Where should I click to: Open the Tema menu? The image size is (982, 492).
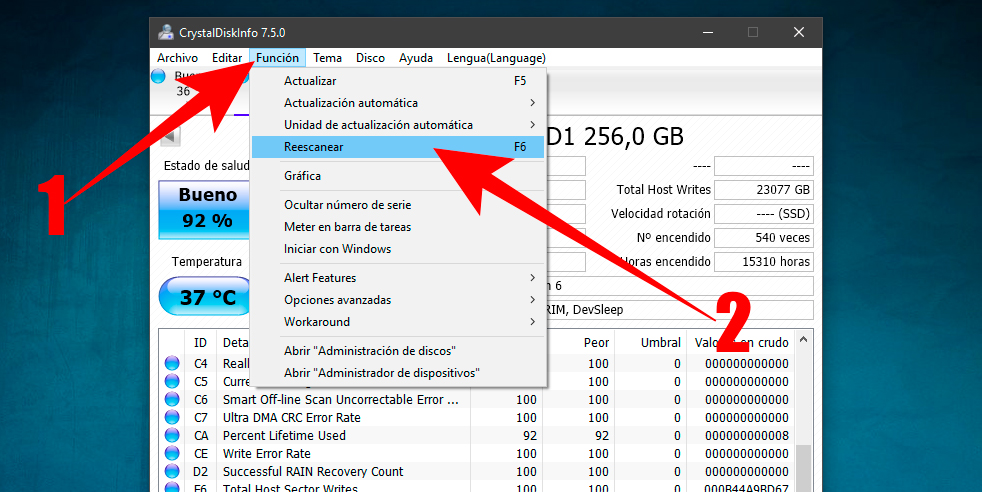[x=328, y=58]
